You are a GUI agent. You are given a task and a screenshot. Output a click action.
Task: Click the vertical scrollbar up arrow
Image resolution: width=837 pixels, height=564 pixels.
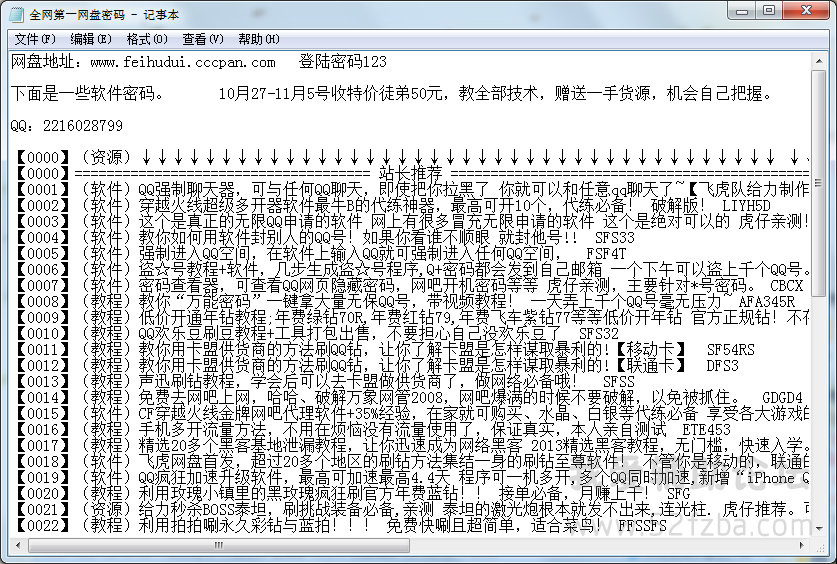[x=818, y=61]
